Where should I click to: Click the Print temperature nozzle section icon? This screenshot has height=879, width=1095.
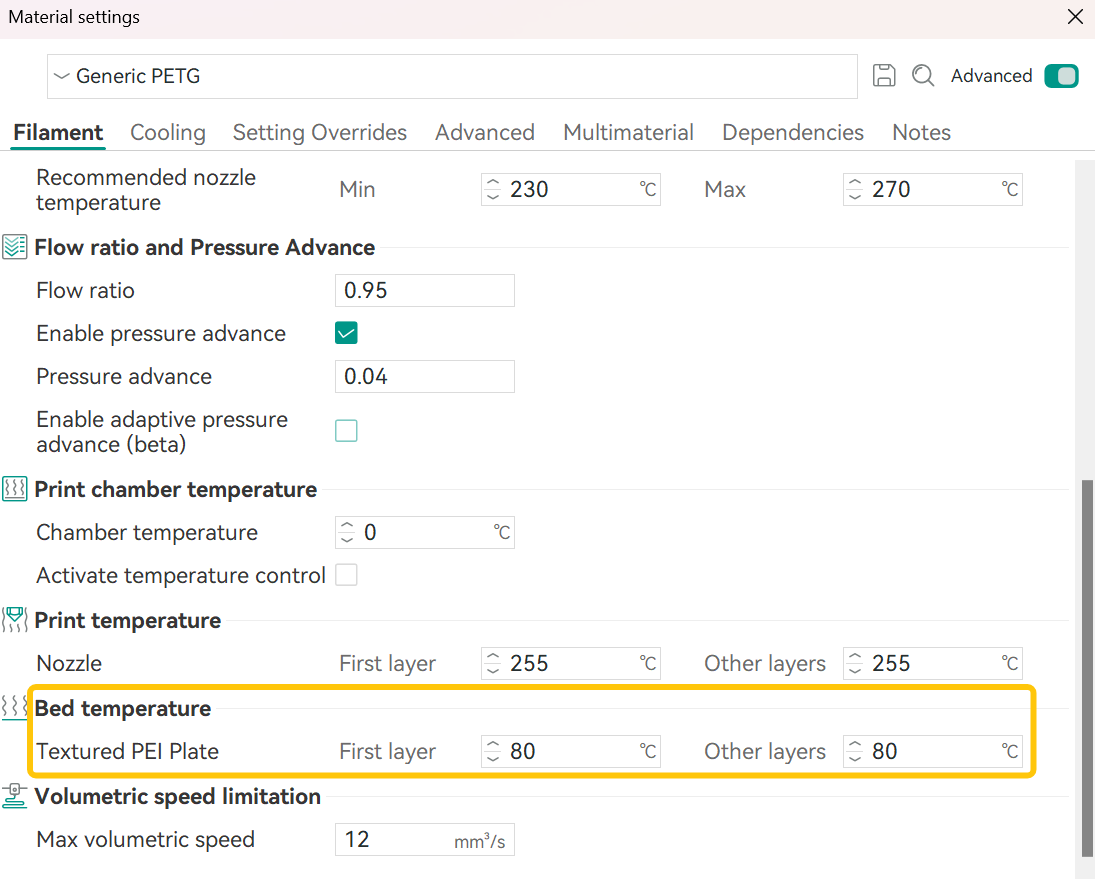pos(15,621)
